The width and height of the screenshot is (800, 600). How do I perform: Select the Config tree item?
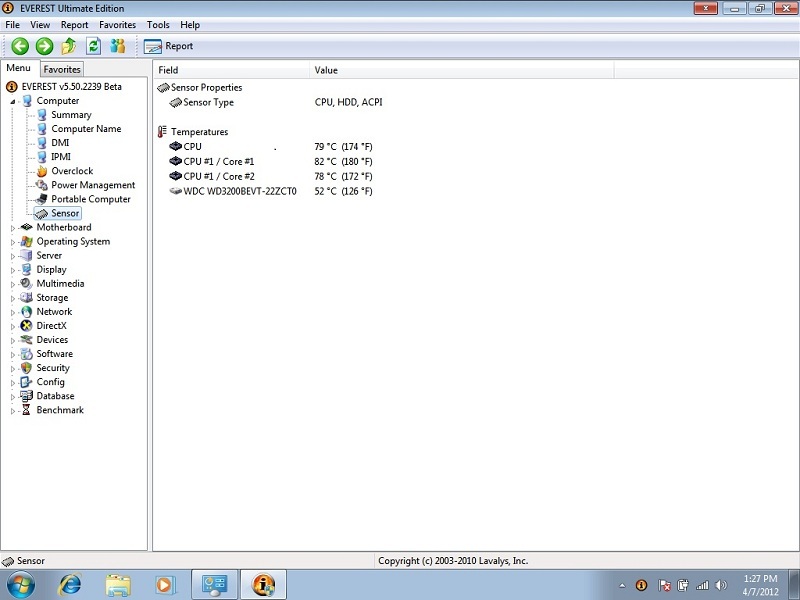[x=51, y=382]
